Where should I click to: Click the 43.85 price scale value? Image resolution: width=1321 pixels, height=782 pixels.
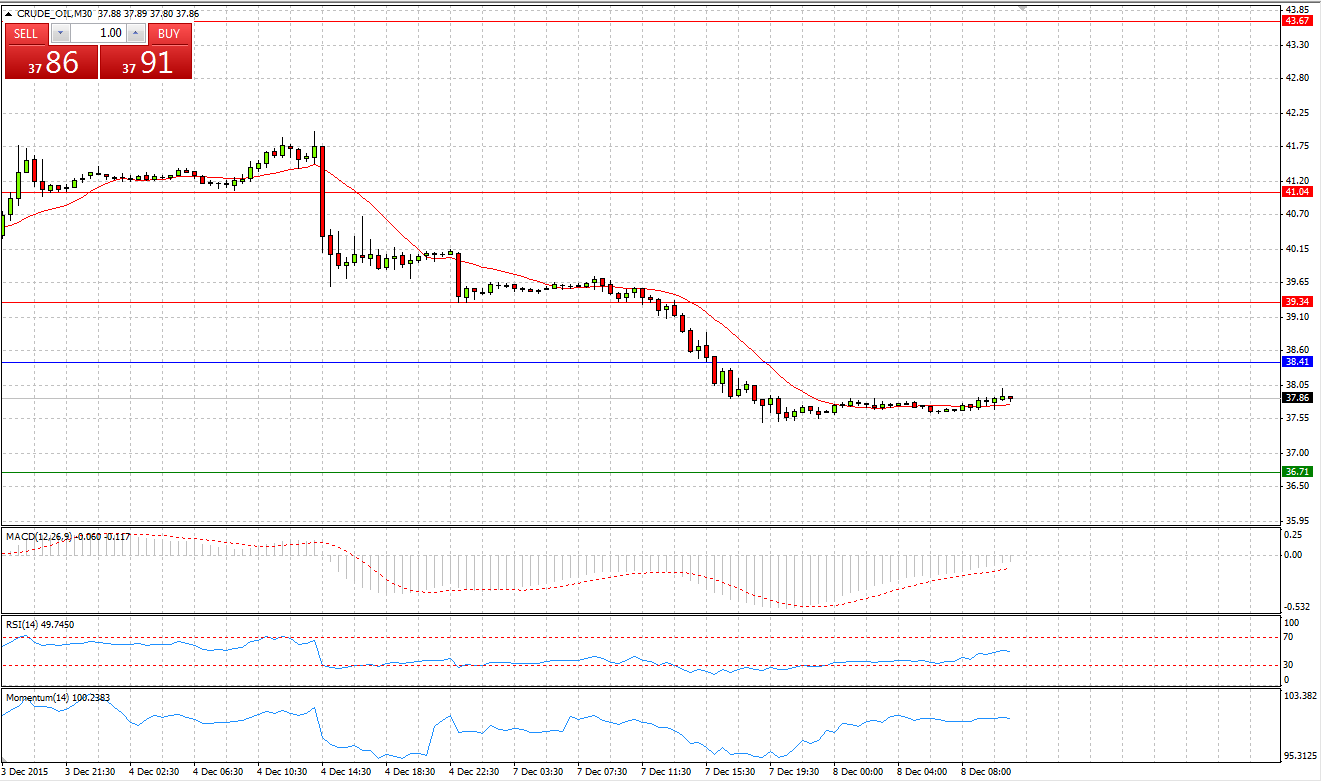pos(1297,10)
